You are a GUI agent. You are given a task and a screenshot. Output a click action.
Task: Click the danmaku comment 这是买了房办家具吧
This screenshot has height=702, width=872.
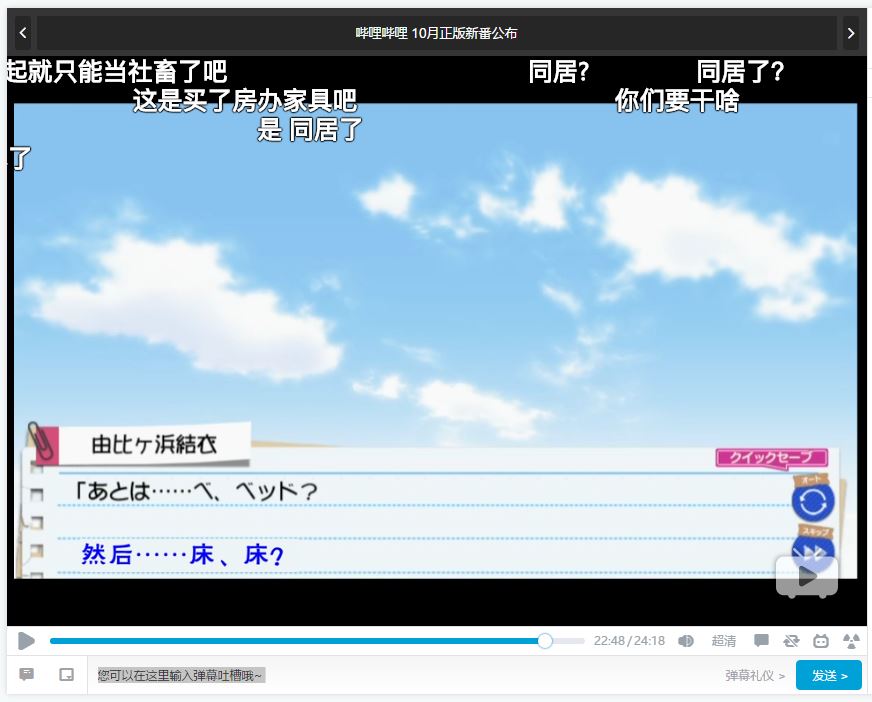pos(245,101)
